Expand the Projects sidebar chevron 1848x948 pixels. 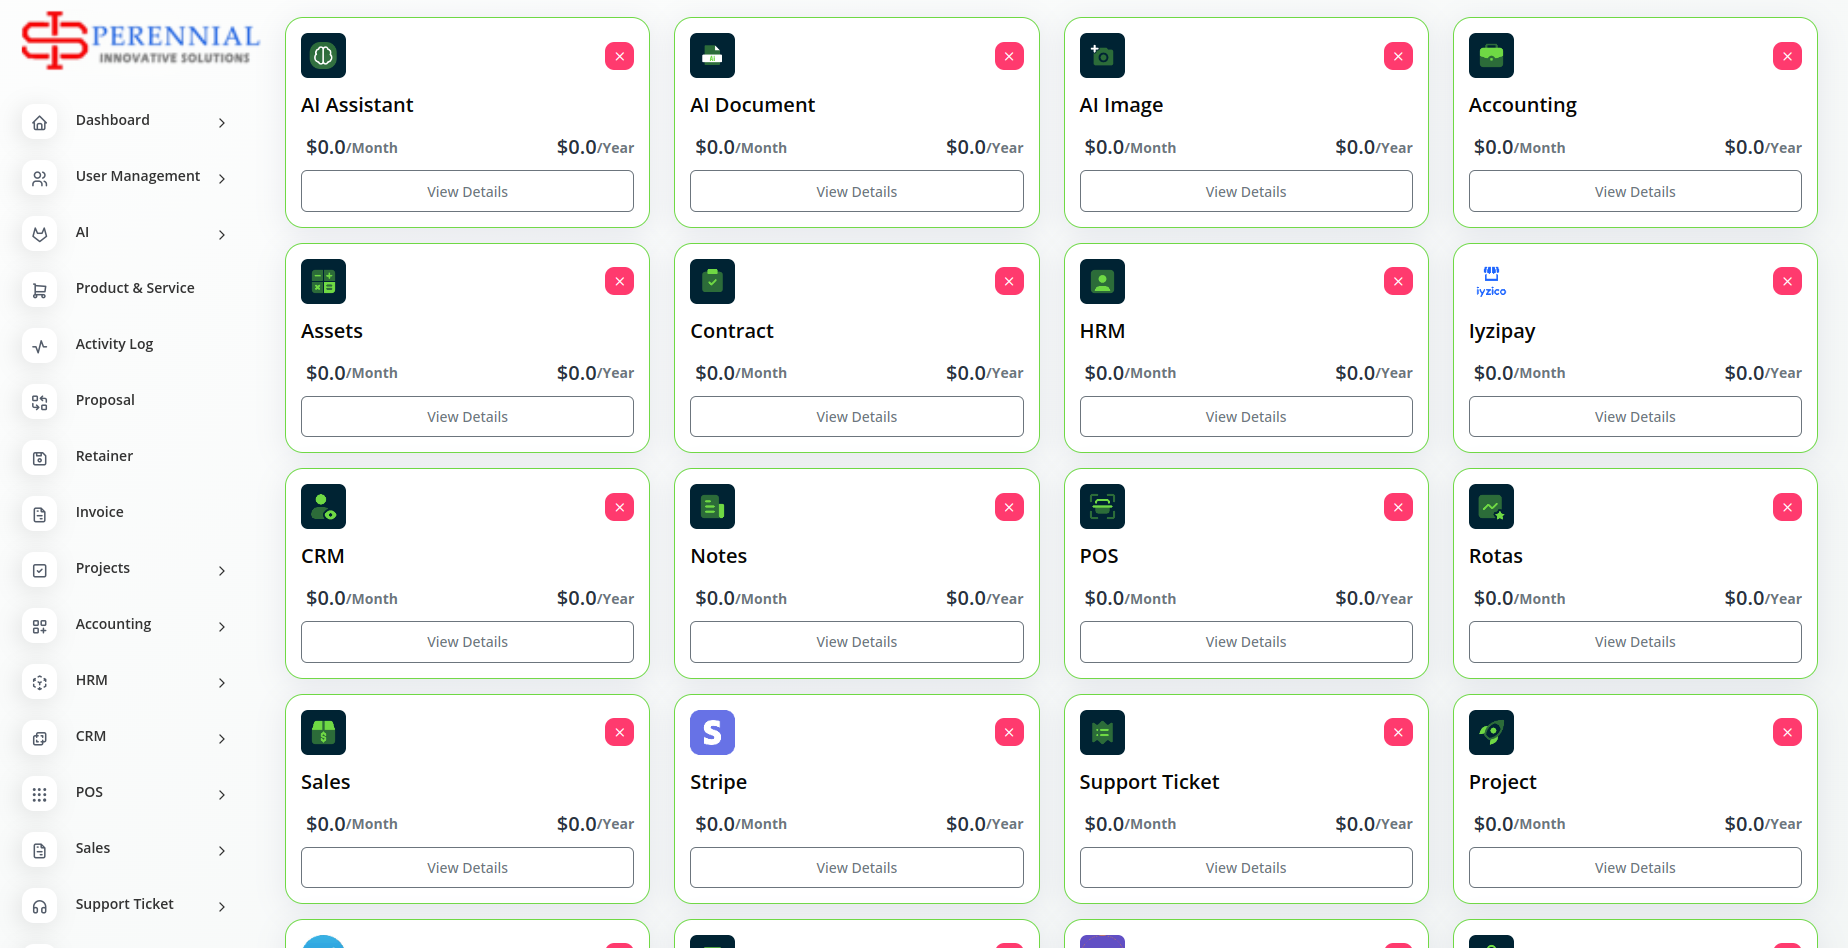pos(222,571)
